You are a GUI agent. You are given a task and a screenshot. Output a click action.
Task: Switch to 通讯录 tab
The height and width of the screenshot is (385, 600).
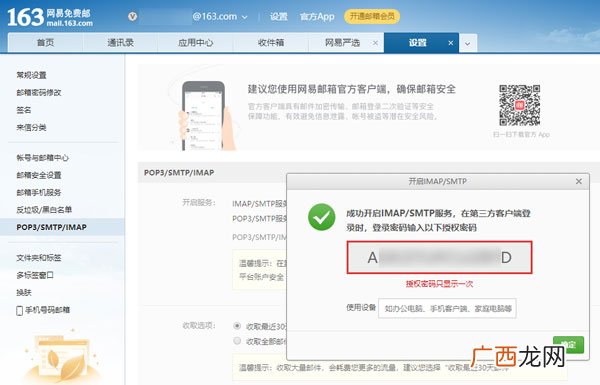[121, 42]
